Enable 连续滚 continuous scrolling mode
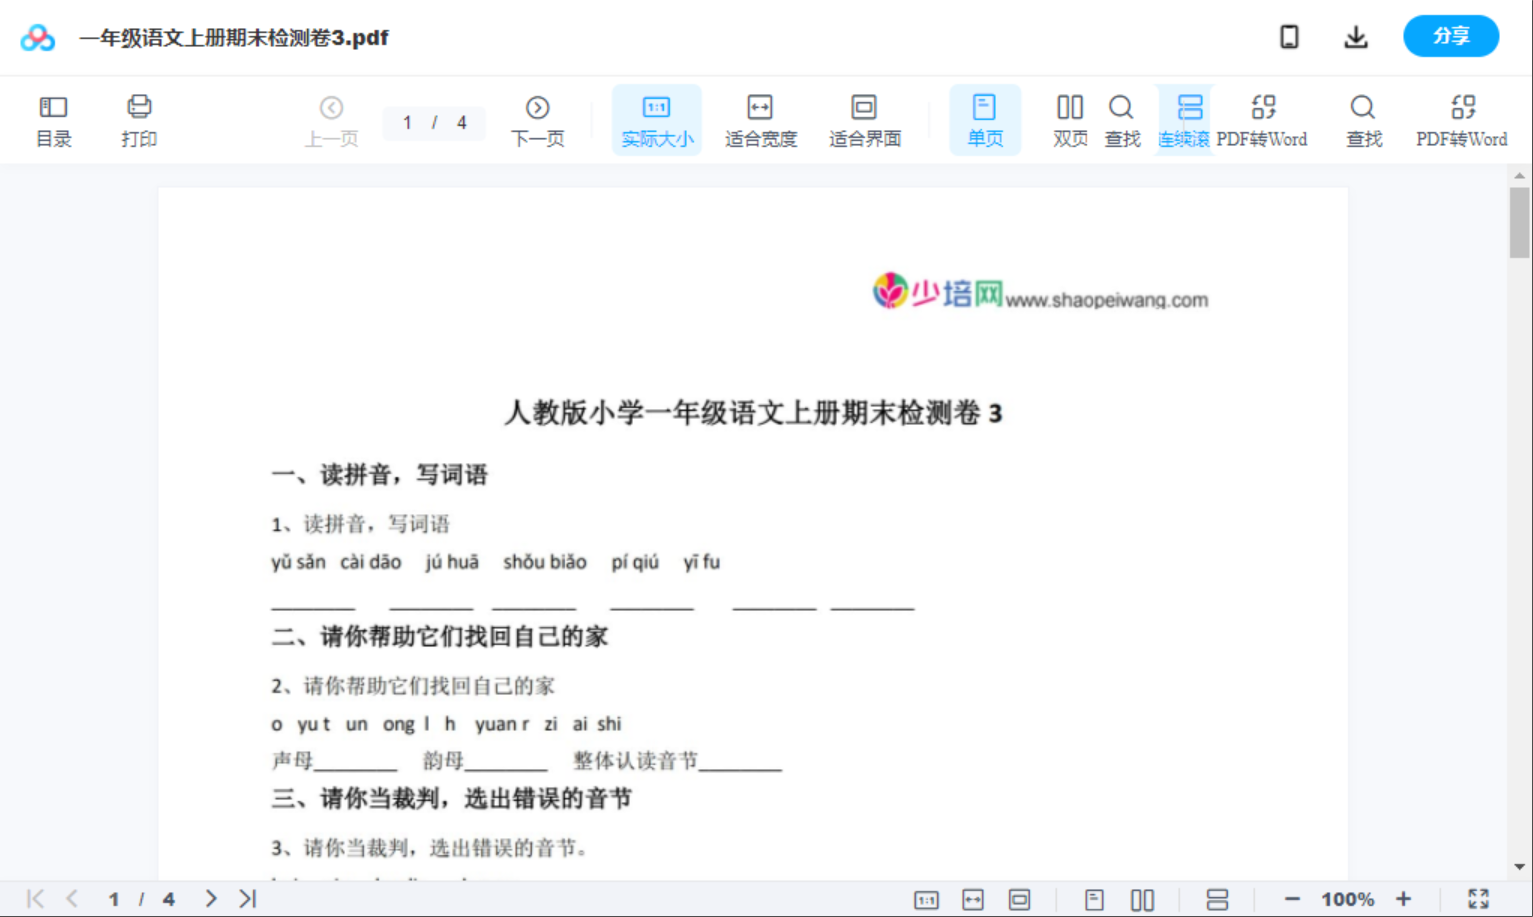The height and width of the screenshot is (917, 1533). pos(1186,119)
